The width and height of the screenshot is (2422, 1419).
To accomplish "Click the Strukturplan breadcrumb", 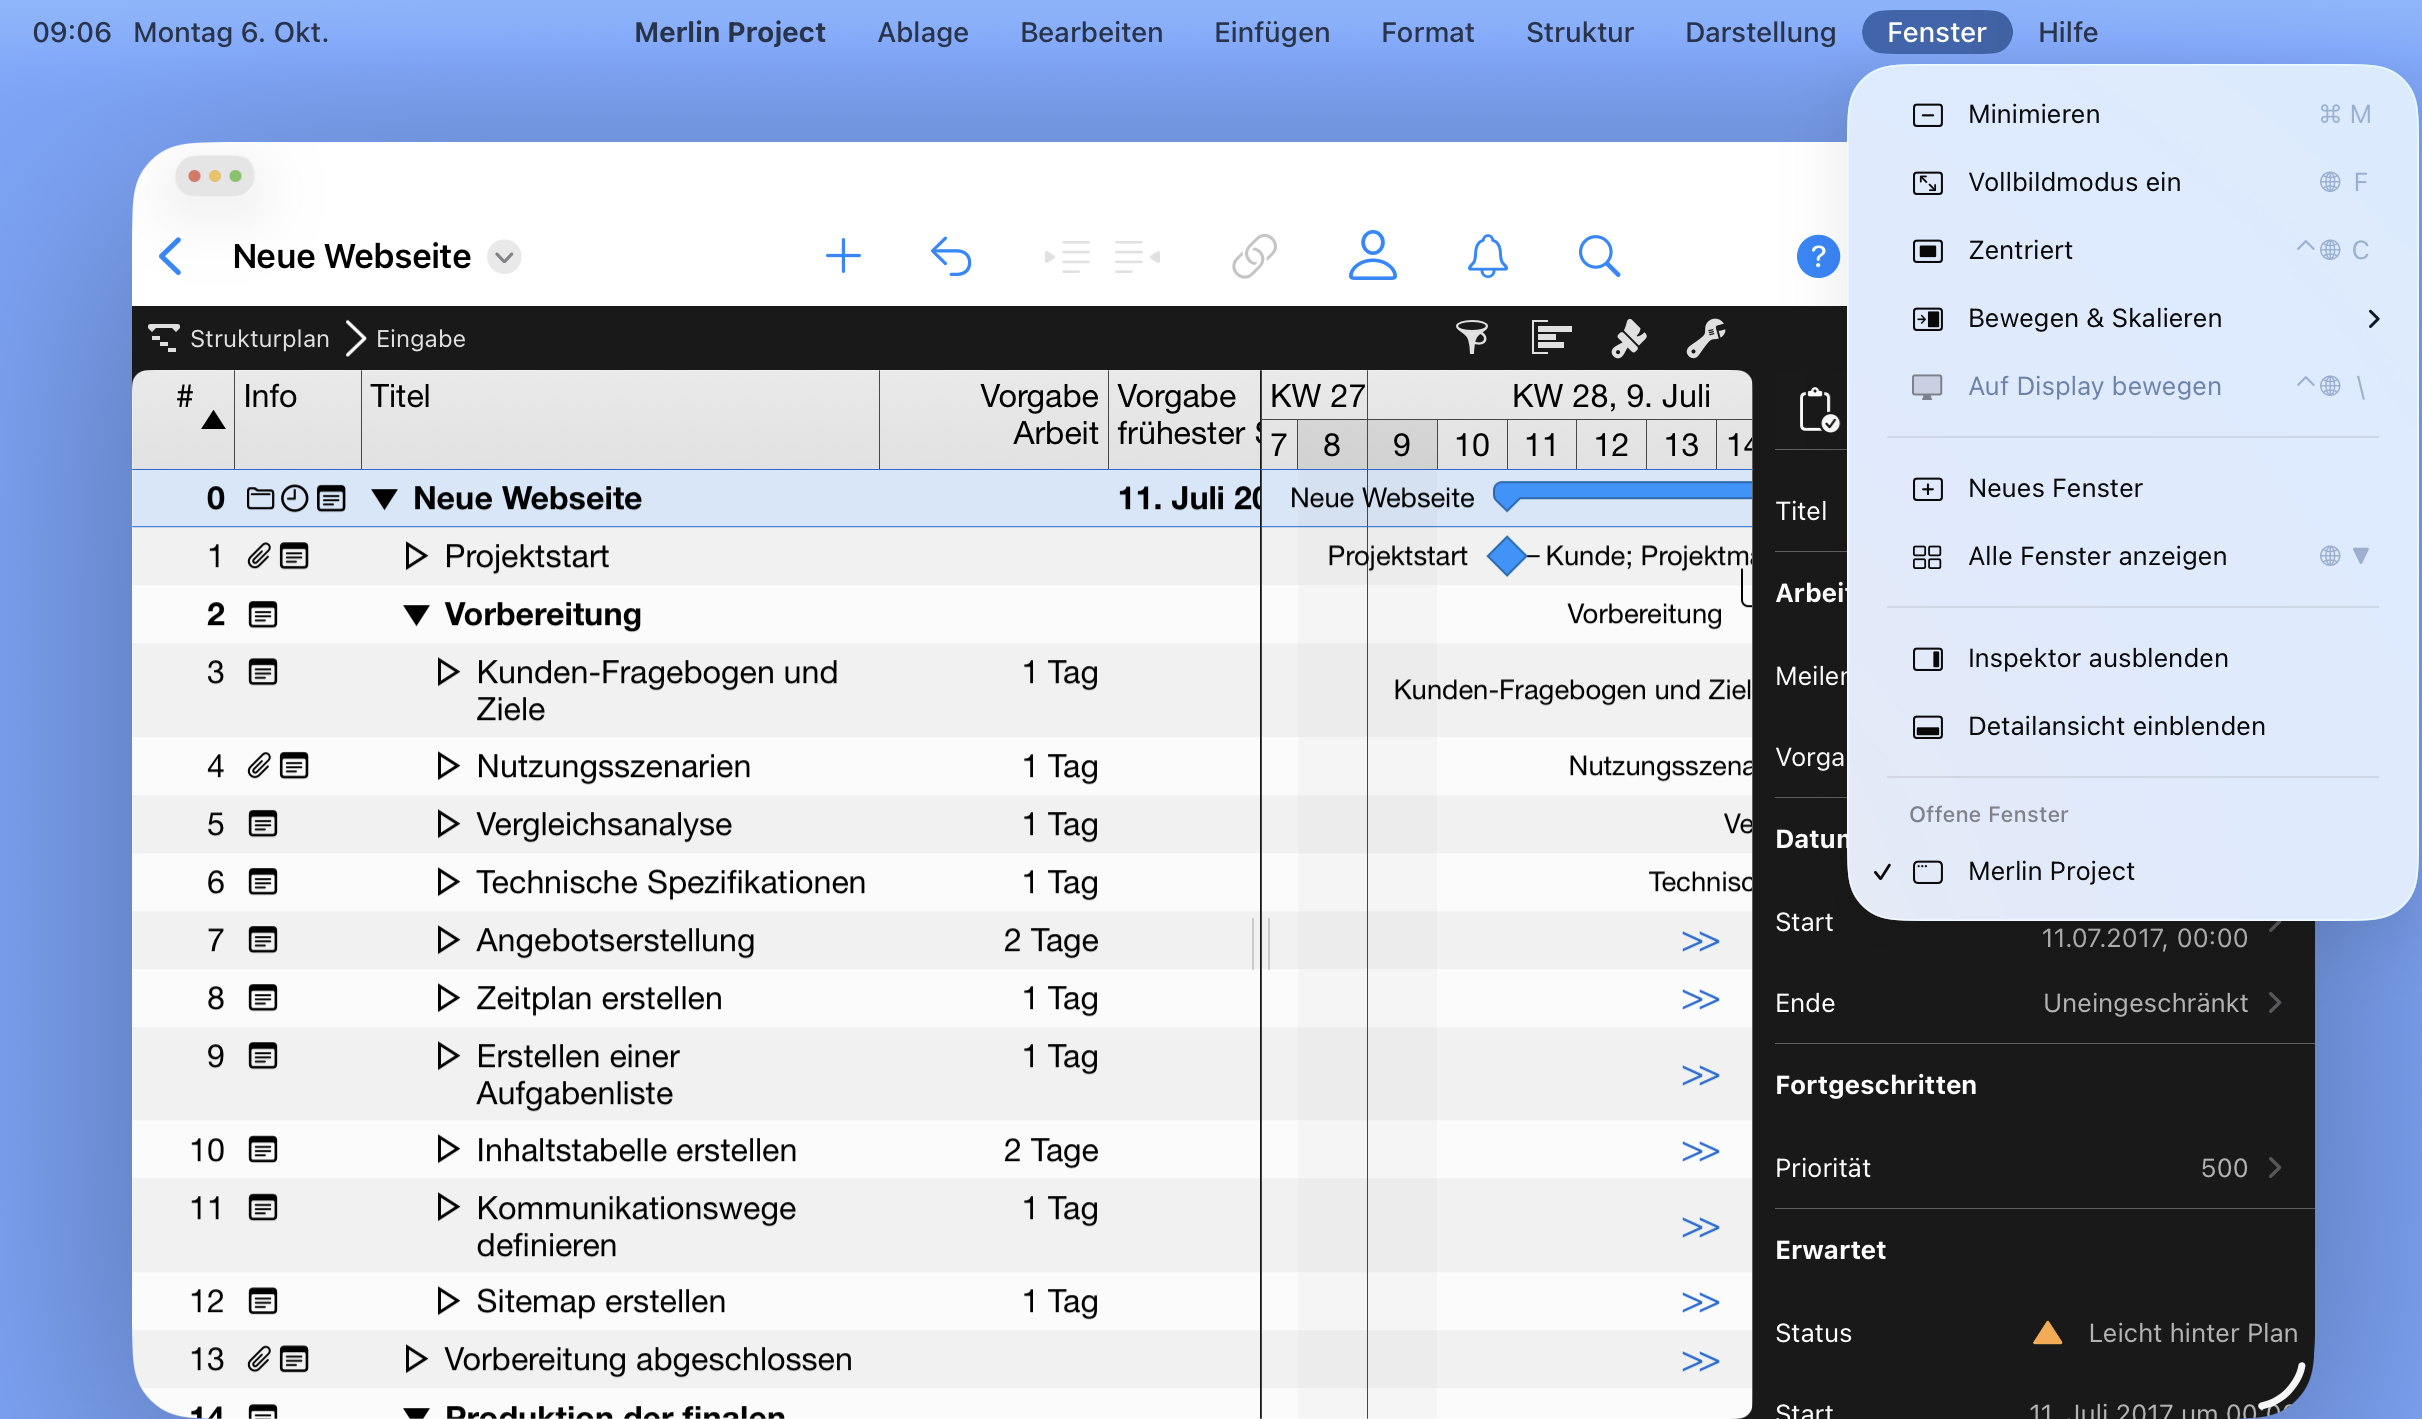I will coord(258,339).
